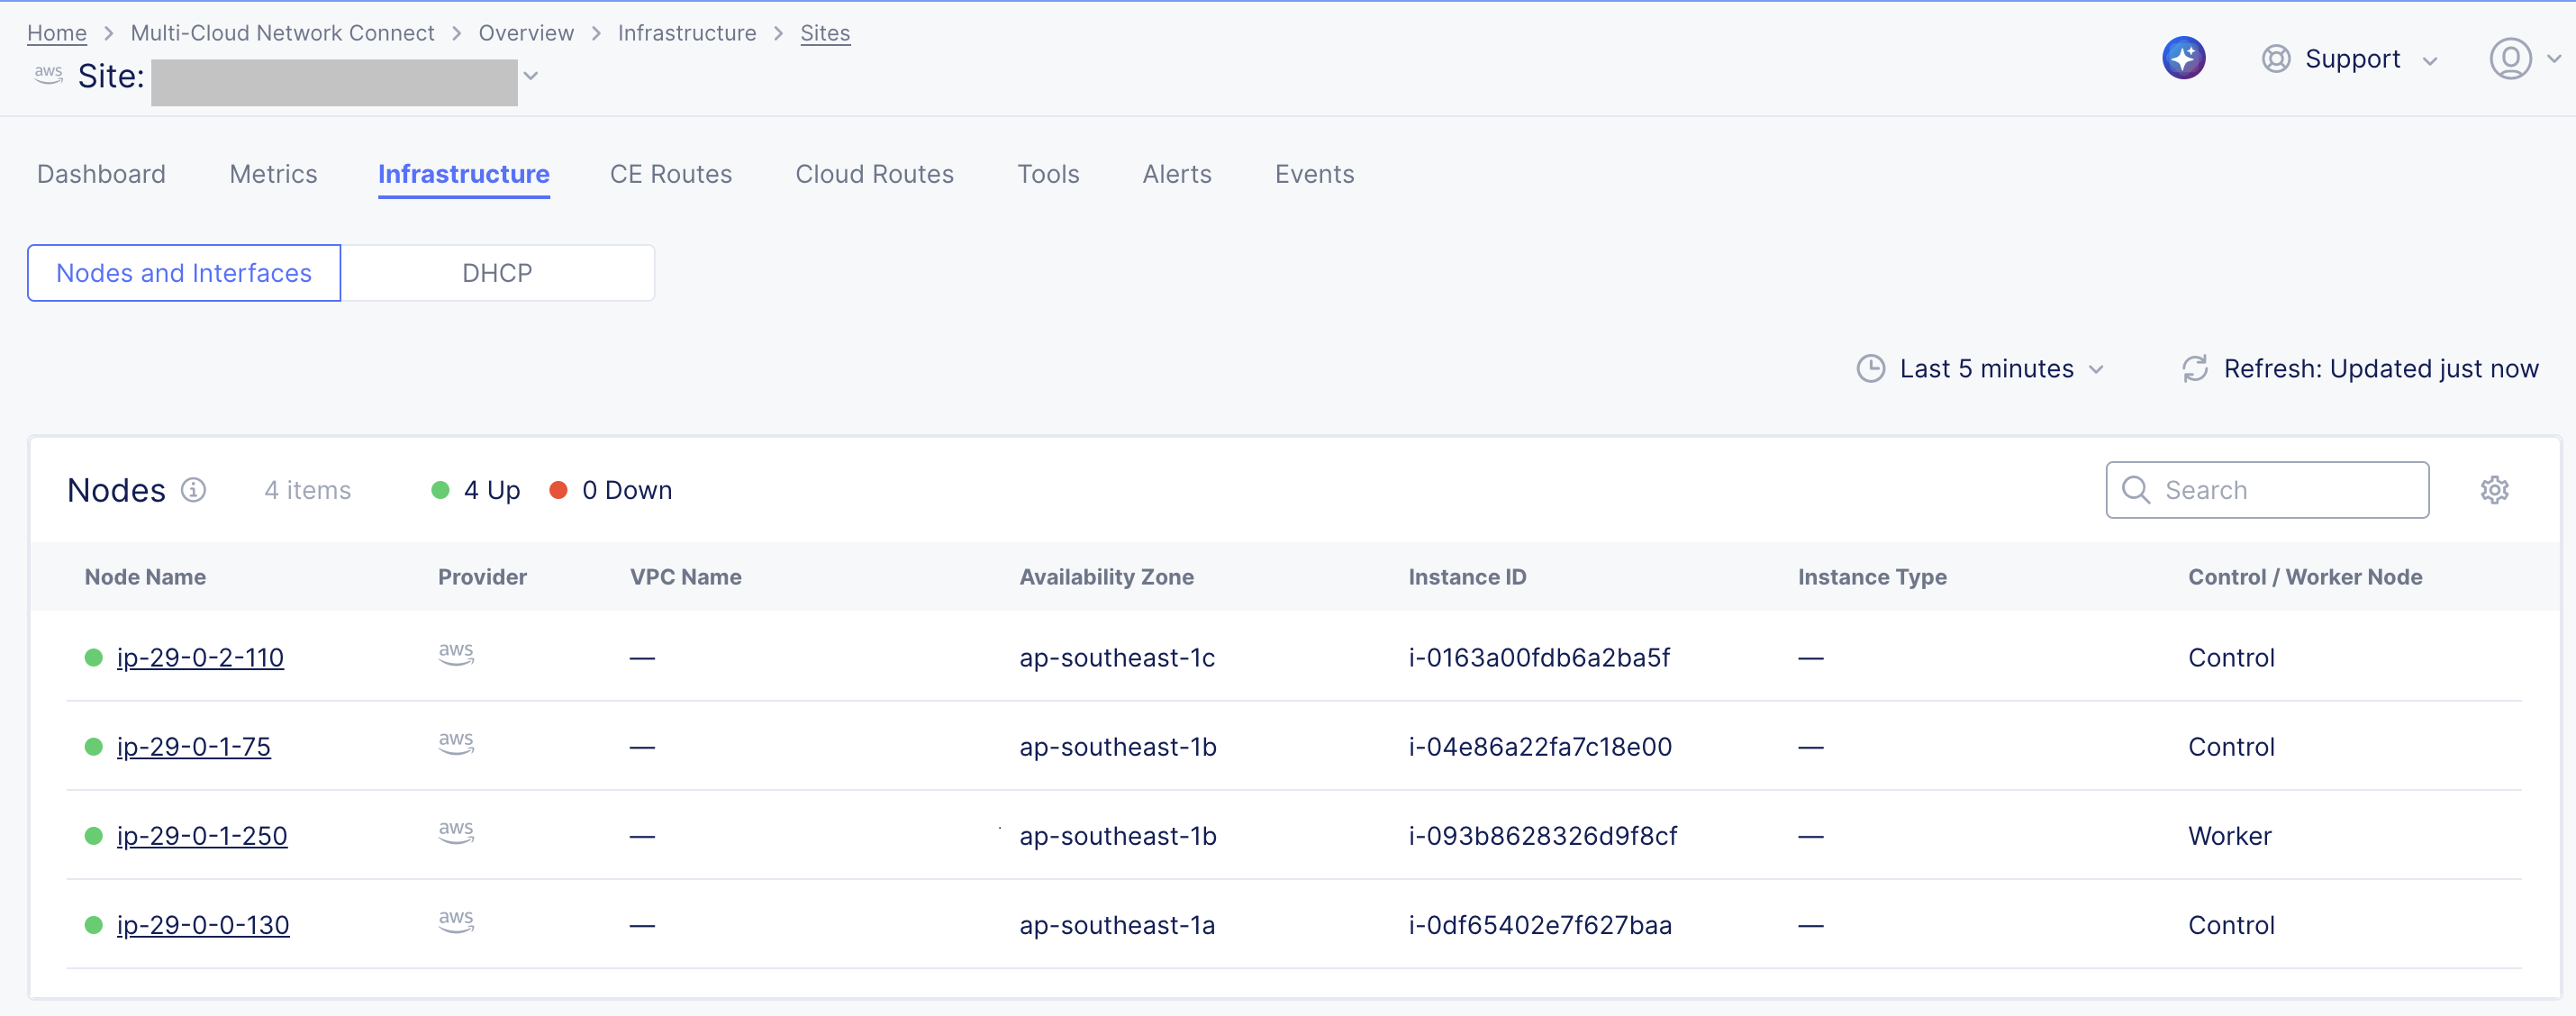Screen dimensions: 2576x1016
Task: Open the Alerts tab
Action: pos(1176,174)
